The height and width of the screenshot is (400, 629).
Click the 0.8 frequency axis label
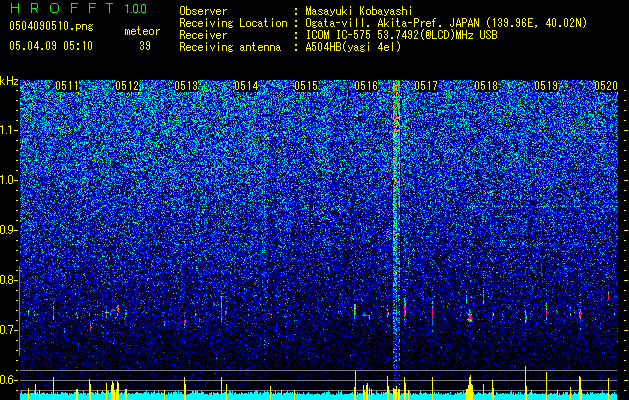point(7,280)
